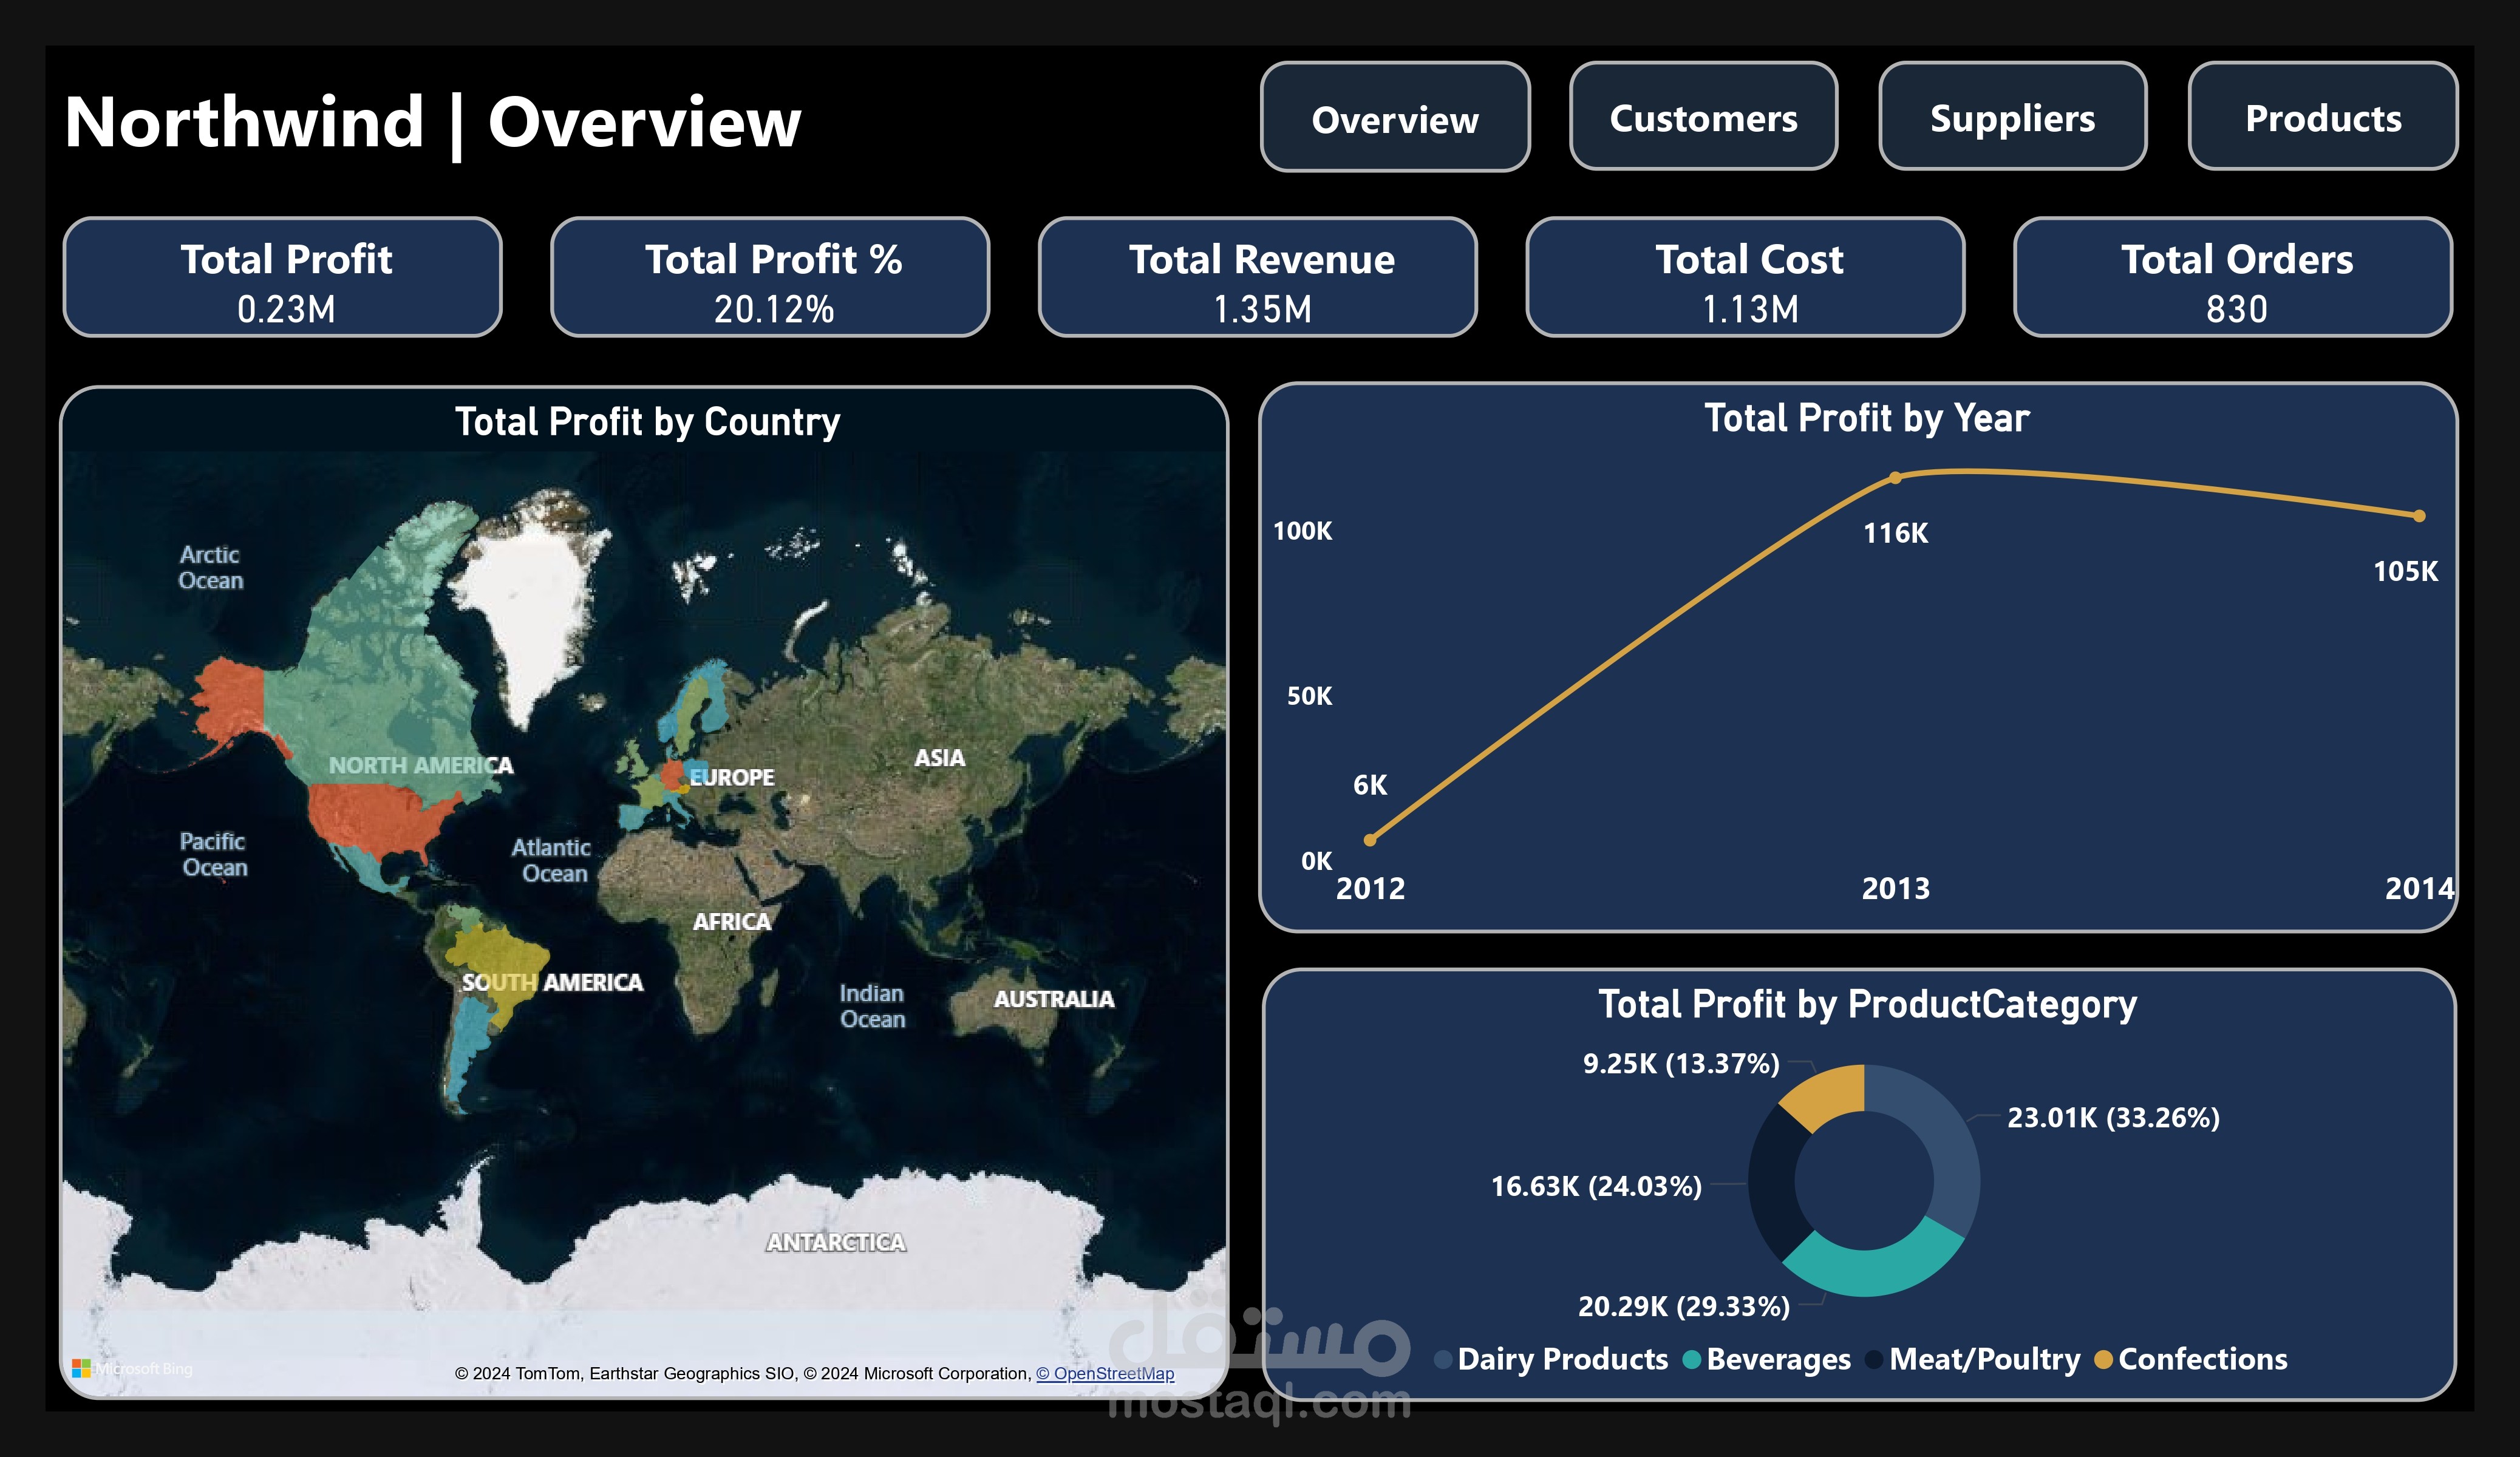Viewport: 2520px width, 1457px height.
Task: Open the OpenStreetMap attribution link
Action: tap(1104, 1373)
